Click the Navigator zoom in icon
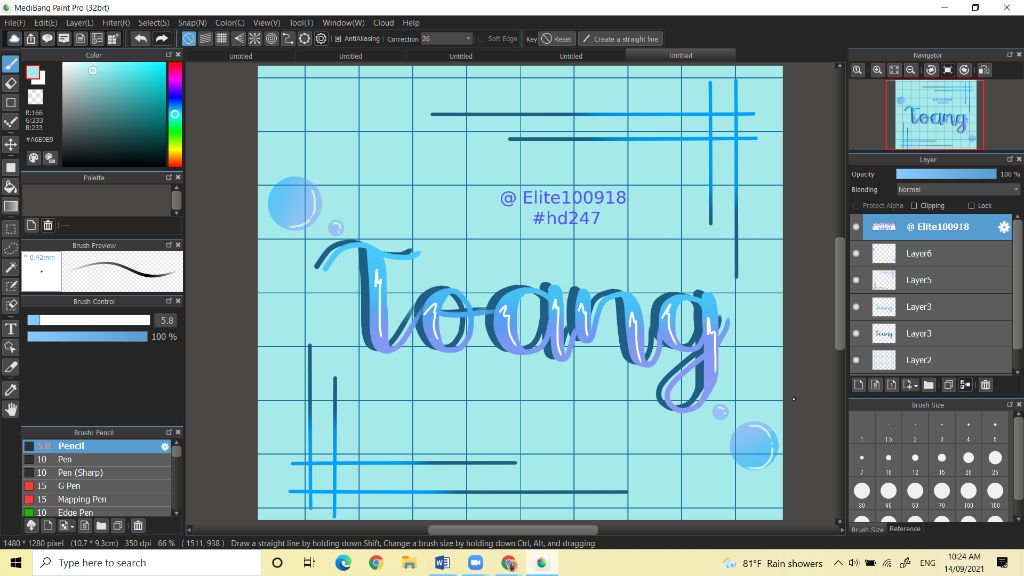 (x=877, y=70)
